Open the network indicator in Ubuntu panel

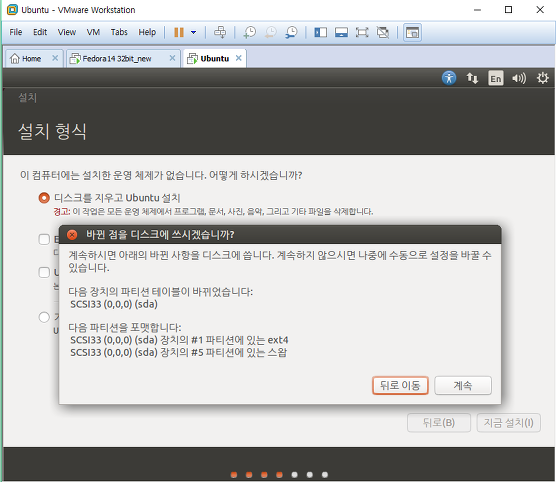(x=472, y=78)
